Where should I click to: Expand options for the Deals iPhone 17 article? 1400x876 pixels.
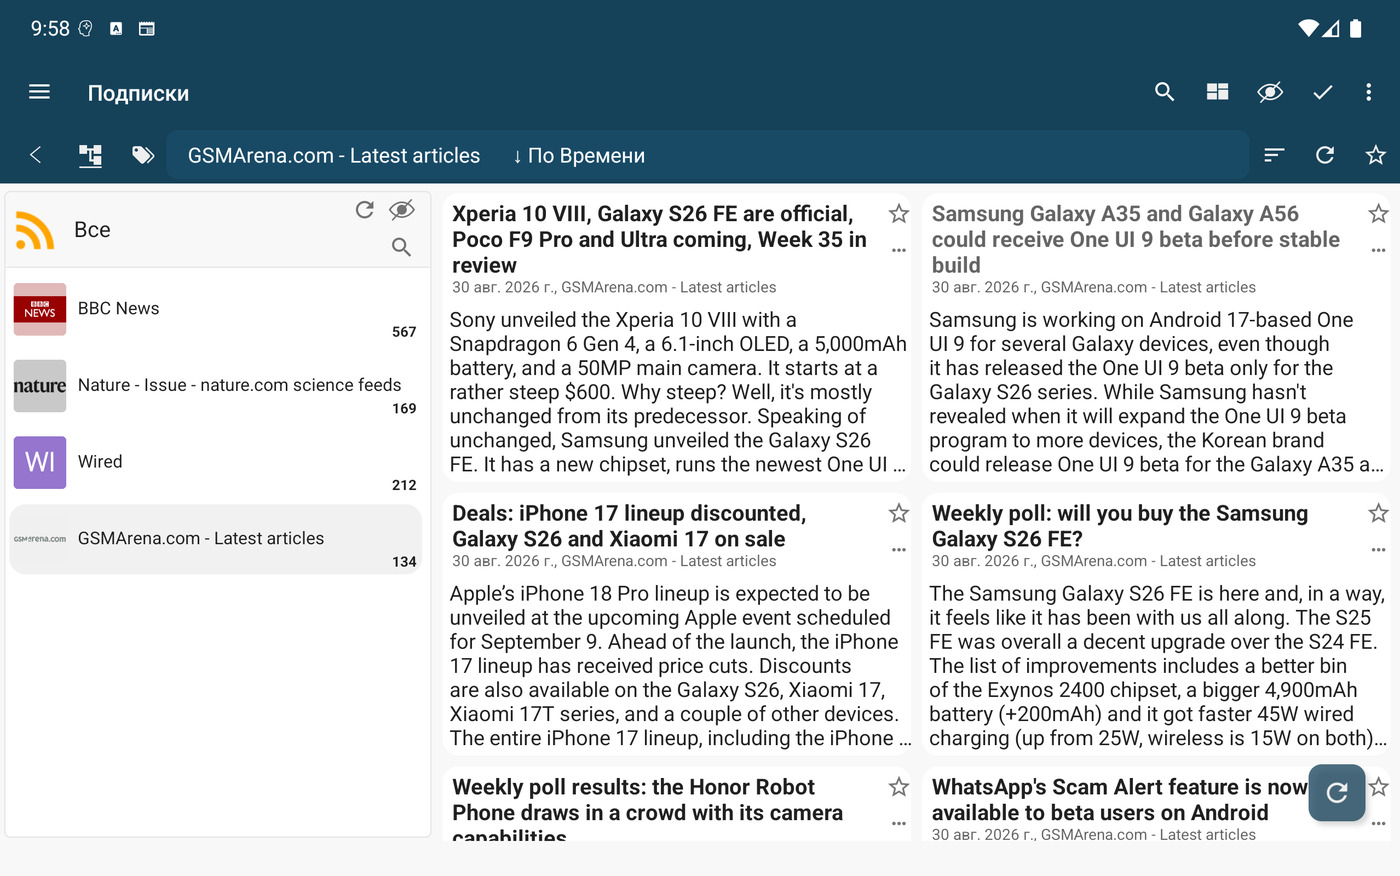click(899, 549)
